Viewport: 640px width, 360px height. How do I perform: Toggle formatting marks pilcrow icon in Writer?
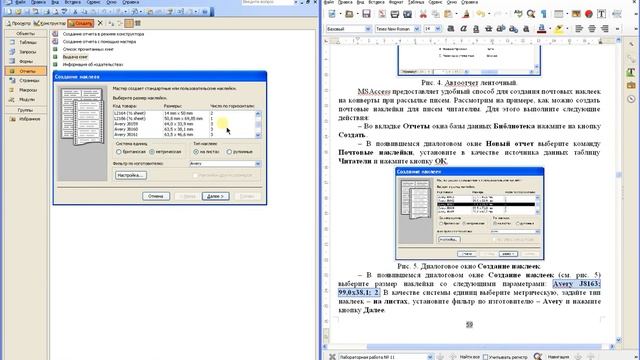pos(544,14)
